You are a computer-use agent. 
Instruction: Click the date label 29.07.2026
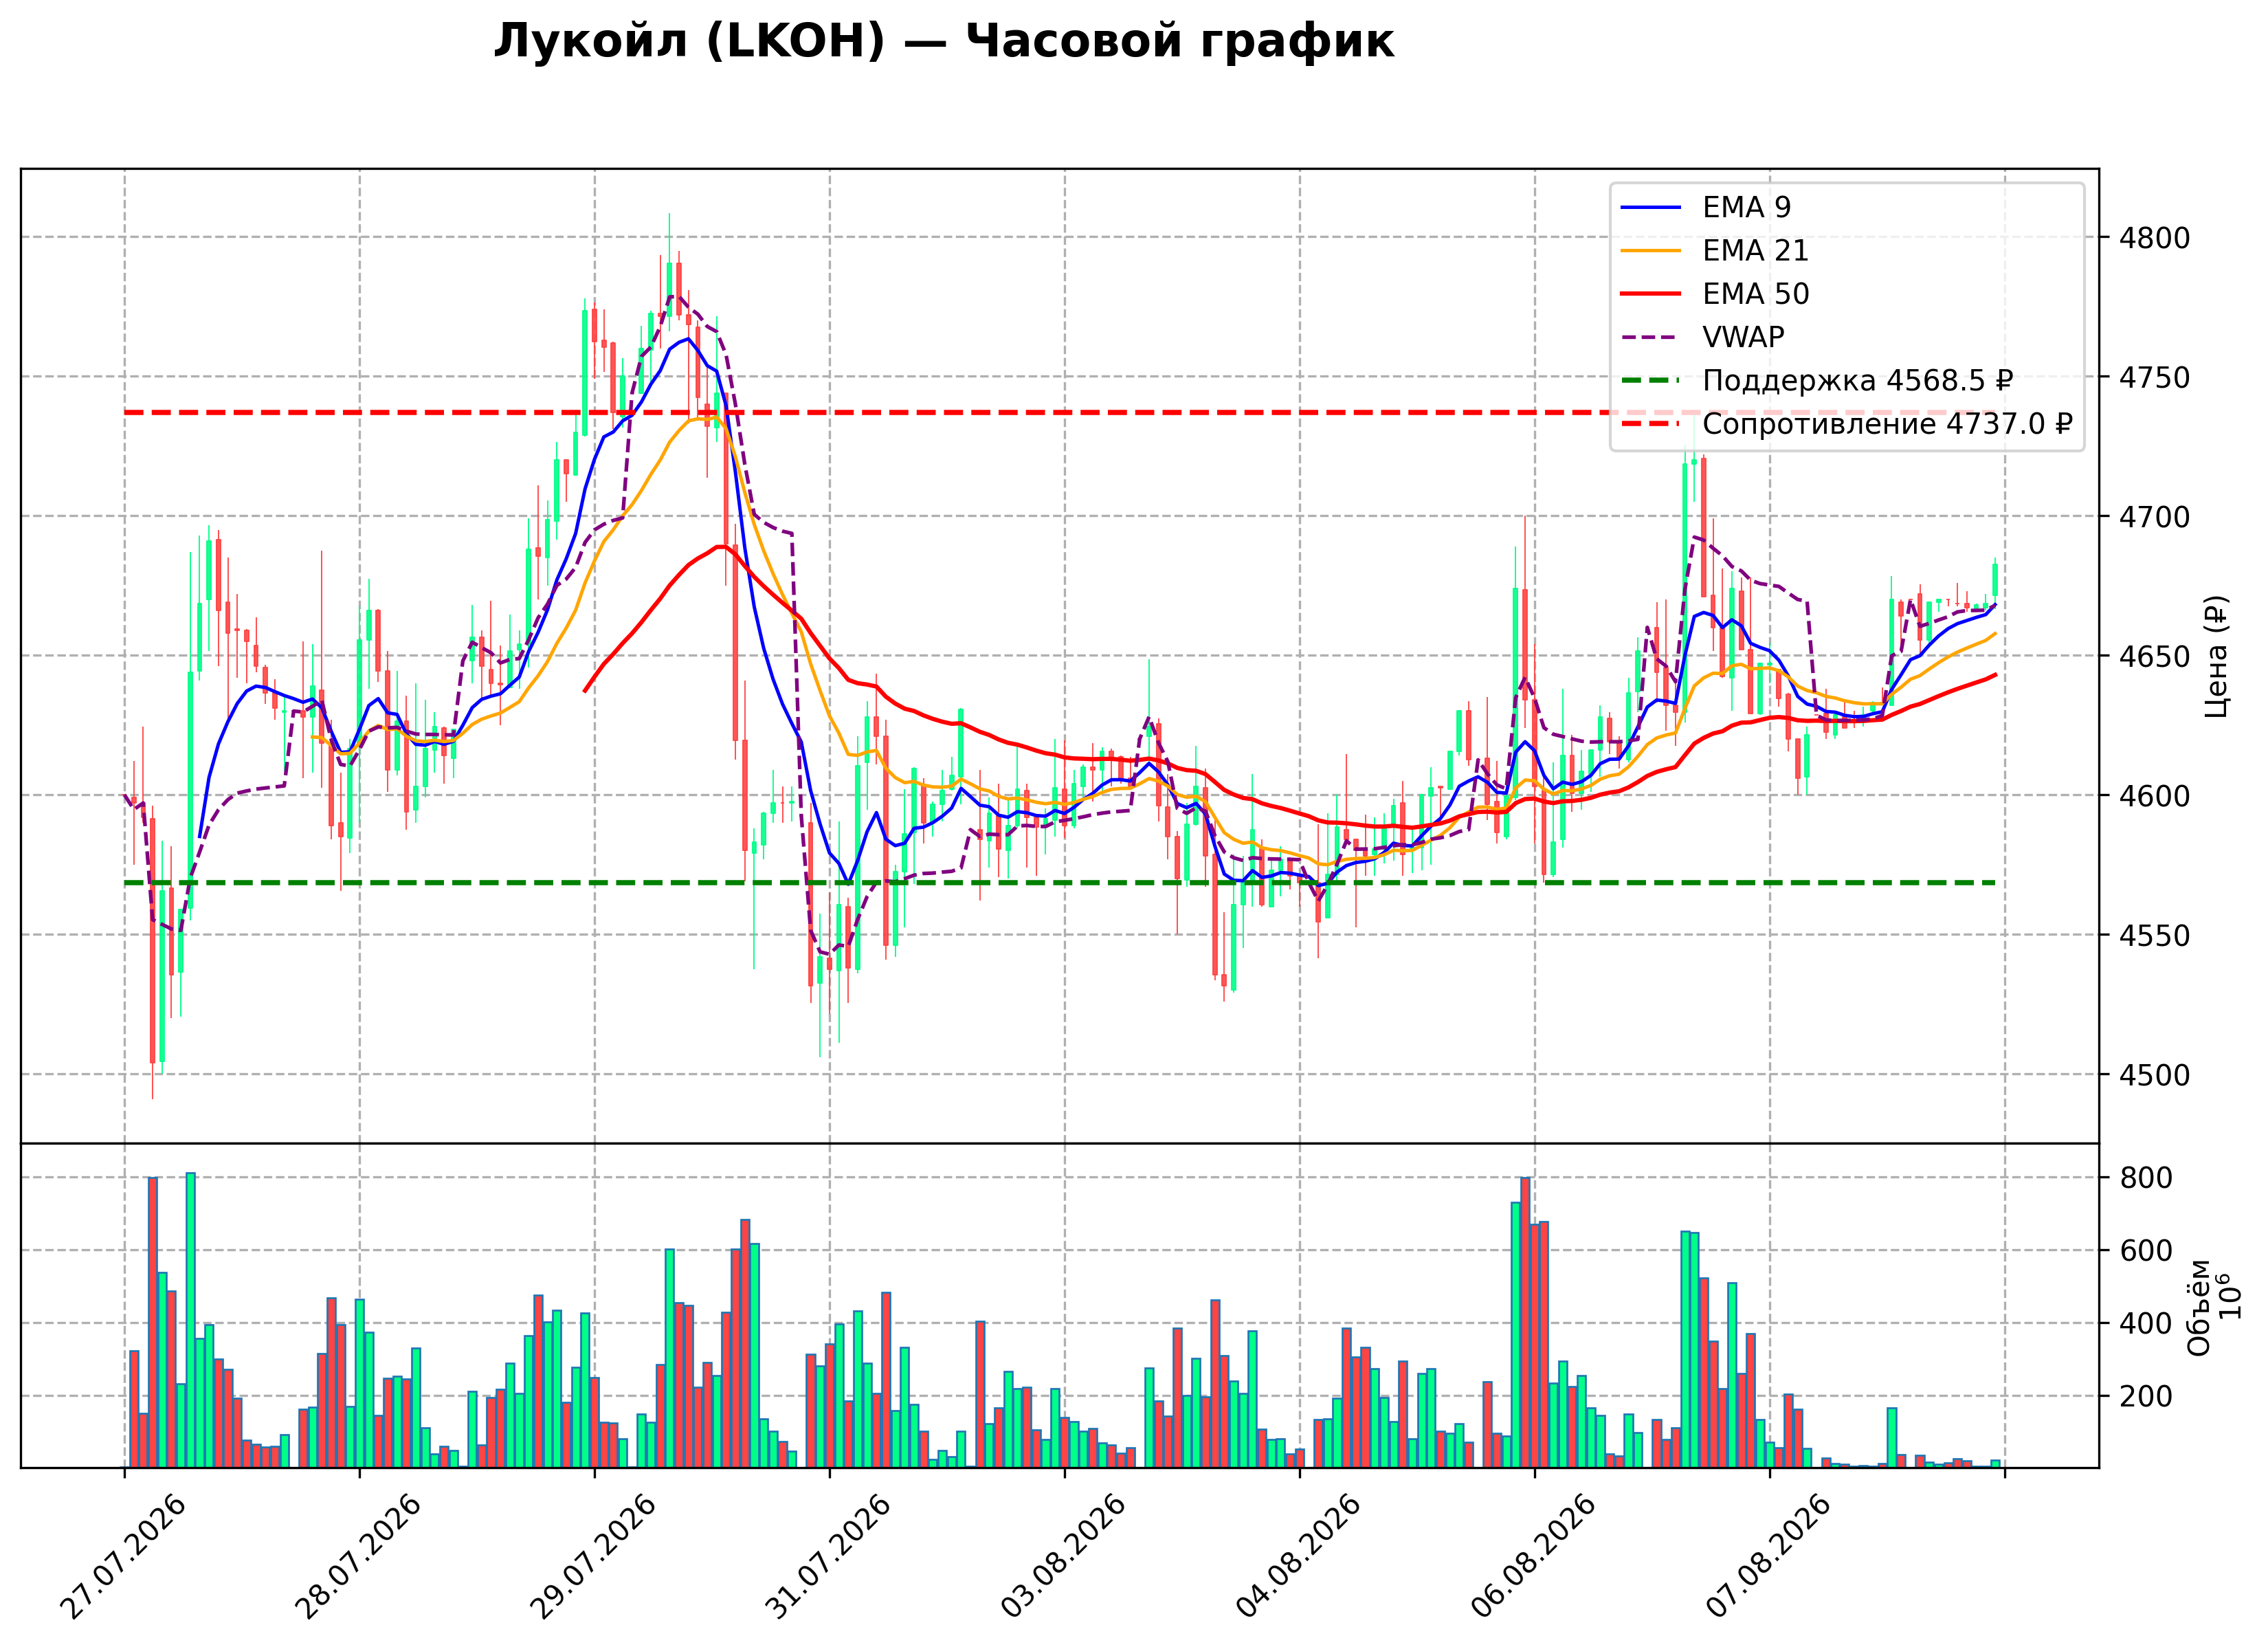(593, 1557)
